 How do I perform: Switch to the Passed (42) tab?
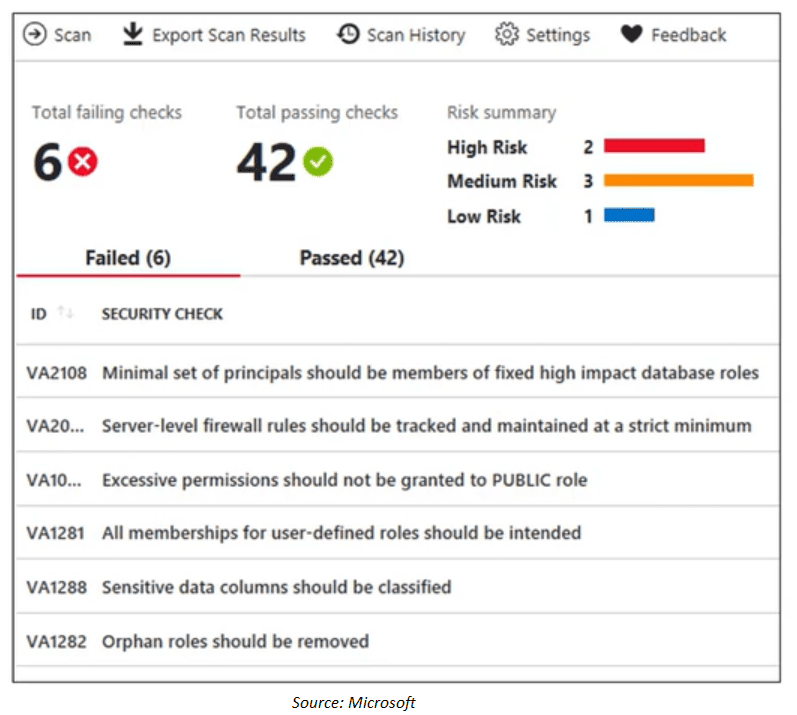tap(352, 258)
